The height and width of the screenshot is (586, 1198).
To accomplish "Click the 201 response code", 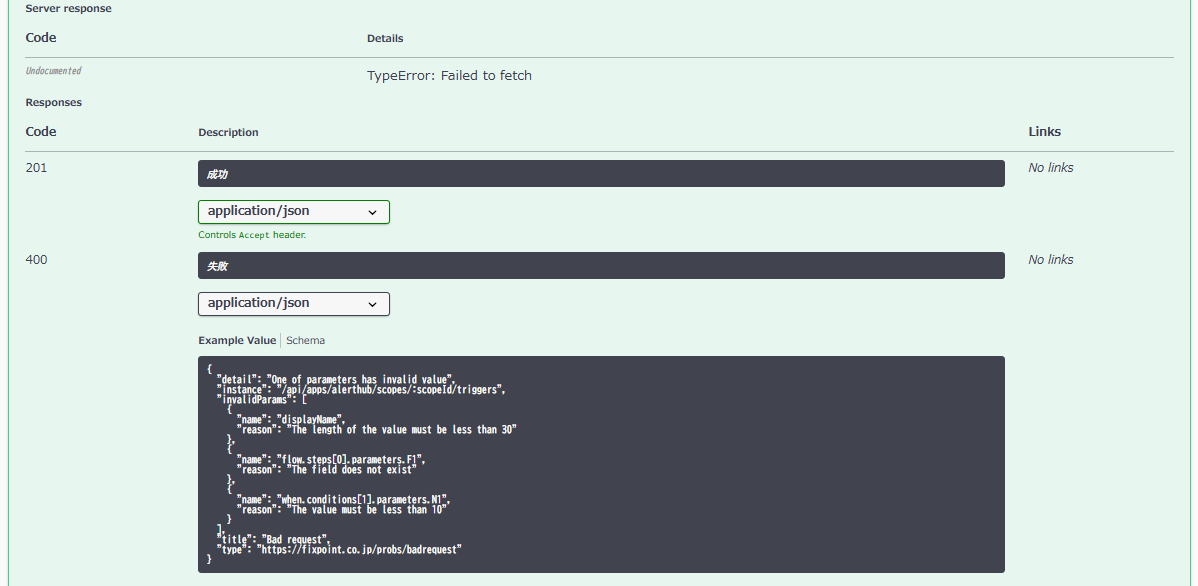I will point(36,168).
